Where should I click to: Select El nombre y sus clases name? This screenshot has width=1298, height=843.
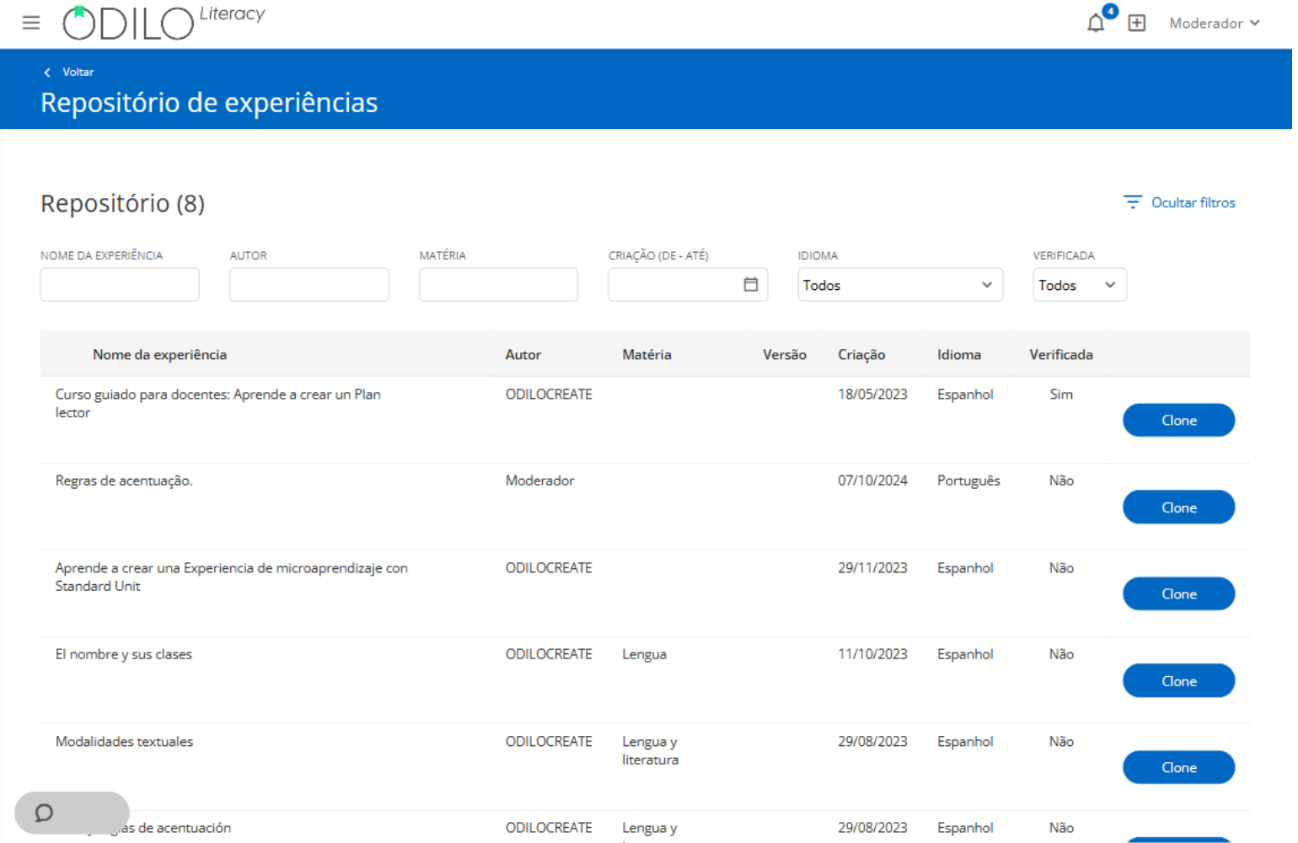pos(124,654)
